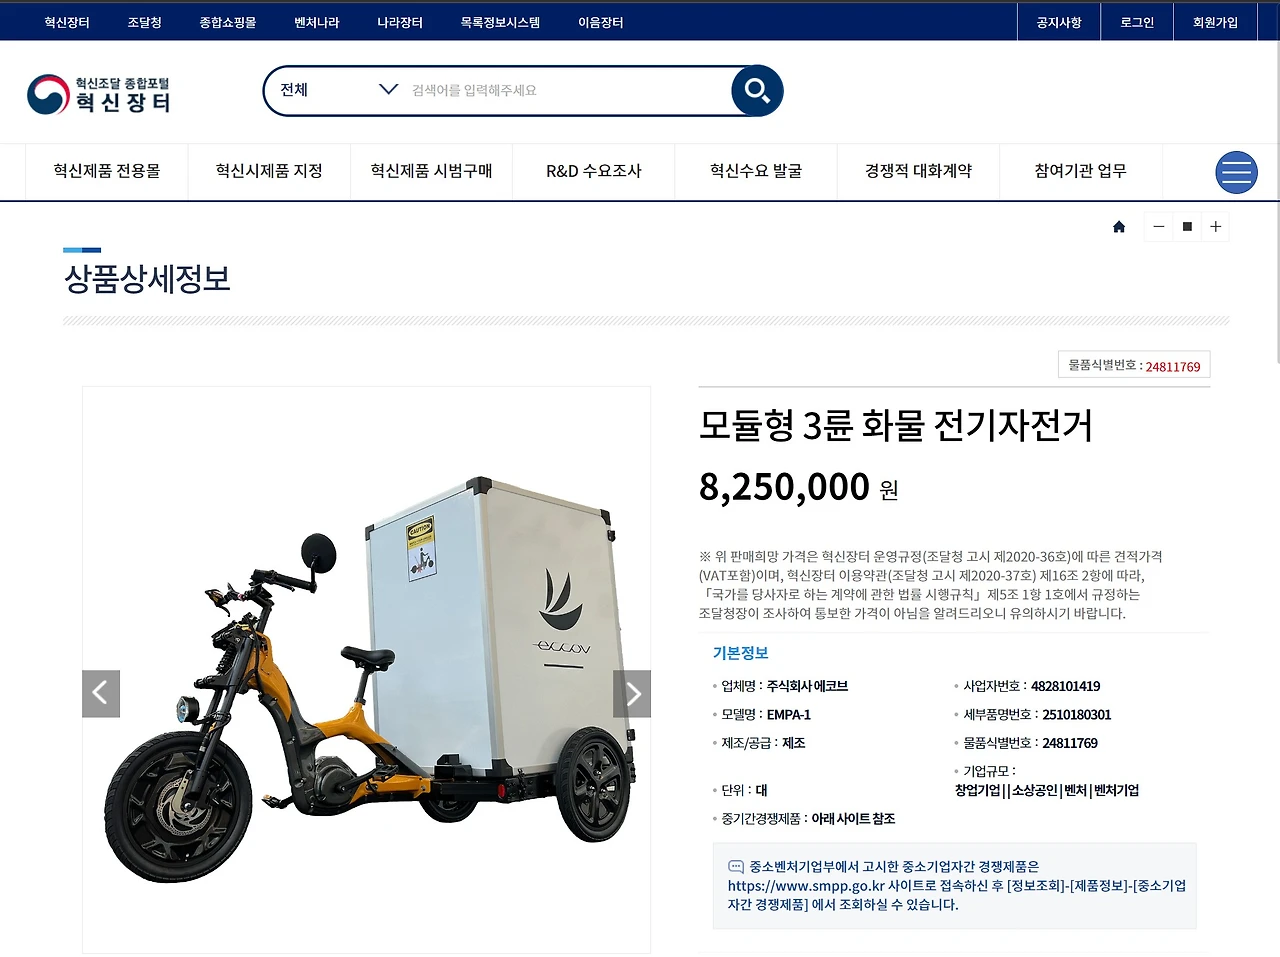1280x957 pixels.
Task: Go to 나라장터 top link
Action: pyautogui.click(x=400, y=22)
